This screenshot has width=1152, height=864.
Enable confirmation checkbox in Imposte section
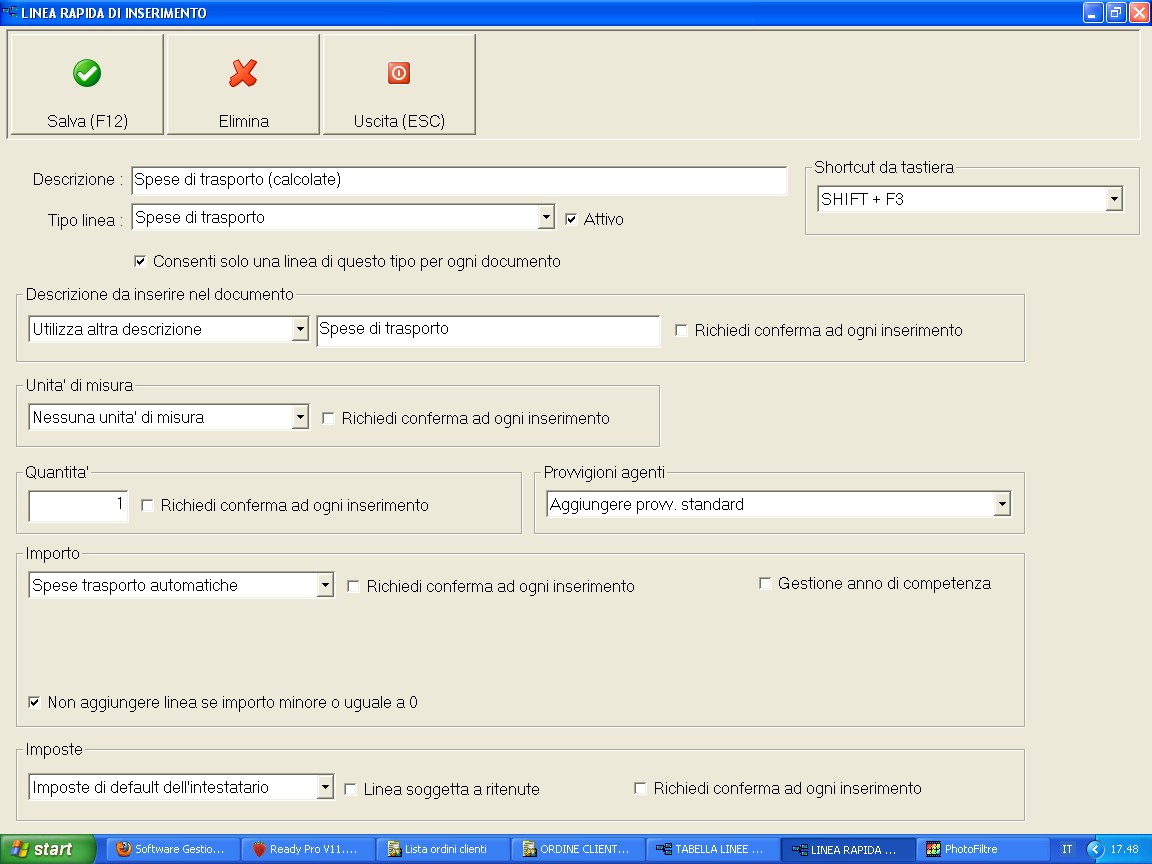(641, 788)
